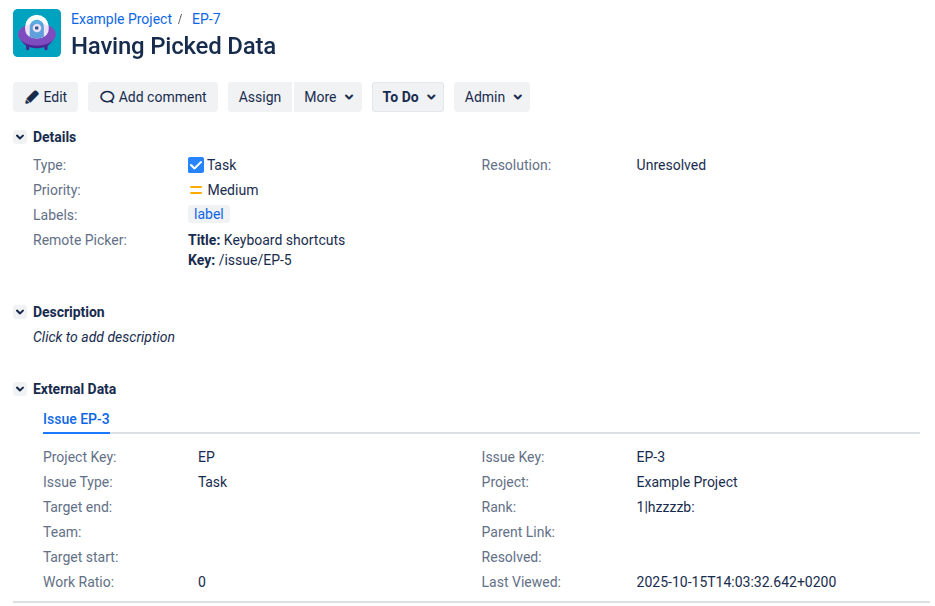Click to add description text
Viewport: 935px width, 606px height.
(x=104, y=337)
